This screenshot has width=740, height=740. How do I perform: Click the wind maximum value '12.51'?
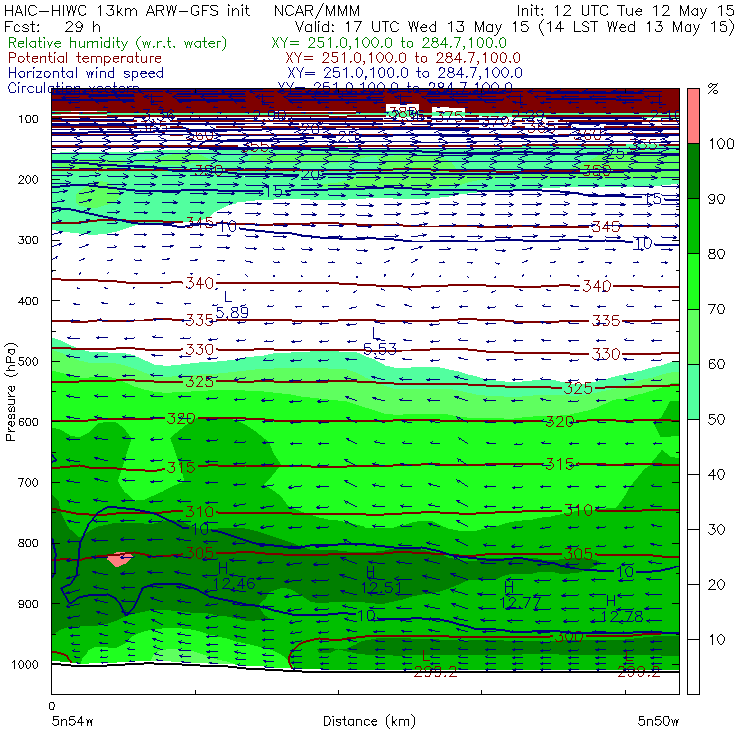tap(381, 588)
